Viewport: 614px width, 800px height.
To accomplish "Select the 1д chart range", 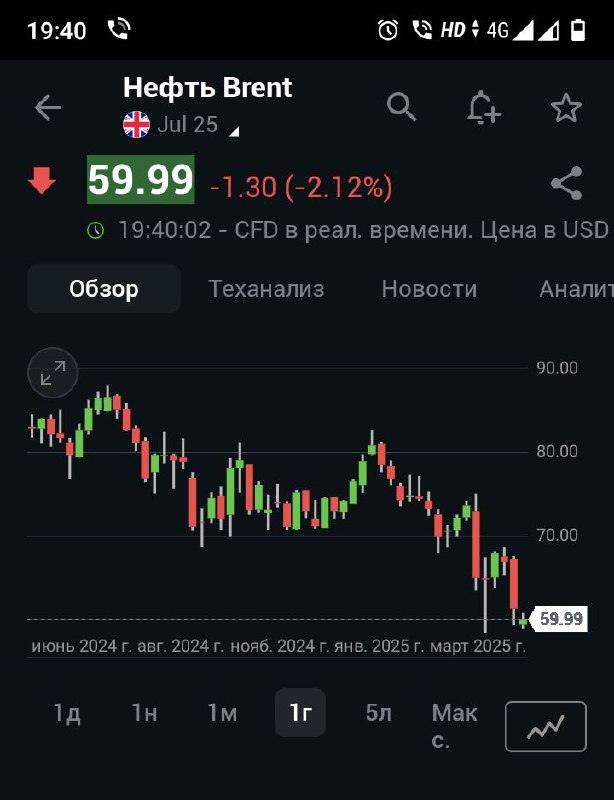I will click(x=67, y=713).
